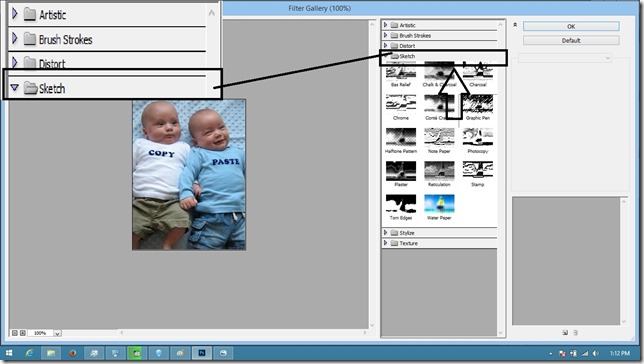Click up arrow on preview vertical scrollbar
This screenshot has height=364, width=644.
coord(373,25)
